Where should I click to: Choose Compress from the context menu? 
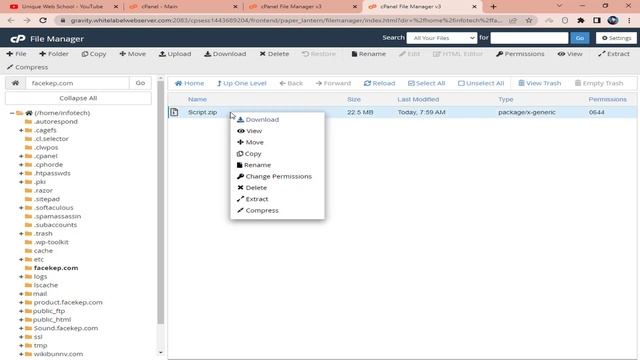tap(258, 211)
